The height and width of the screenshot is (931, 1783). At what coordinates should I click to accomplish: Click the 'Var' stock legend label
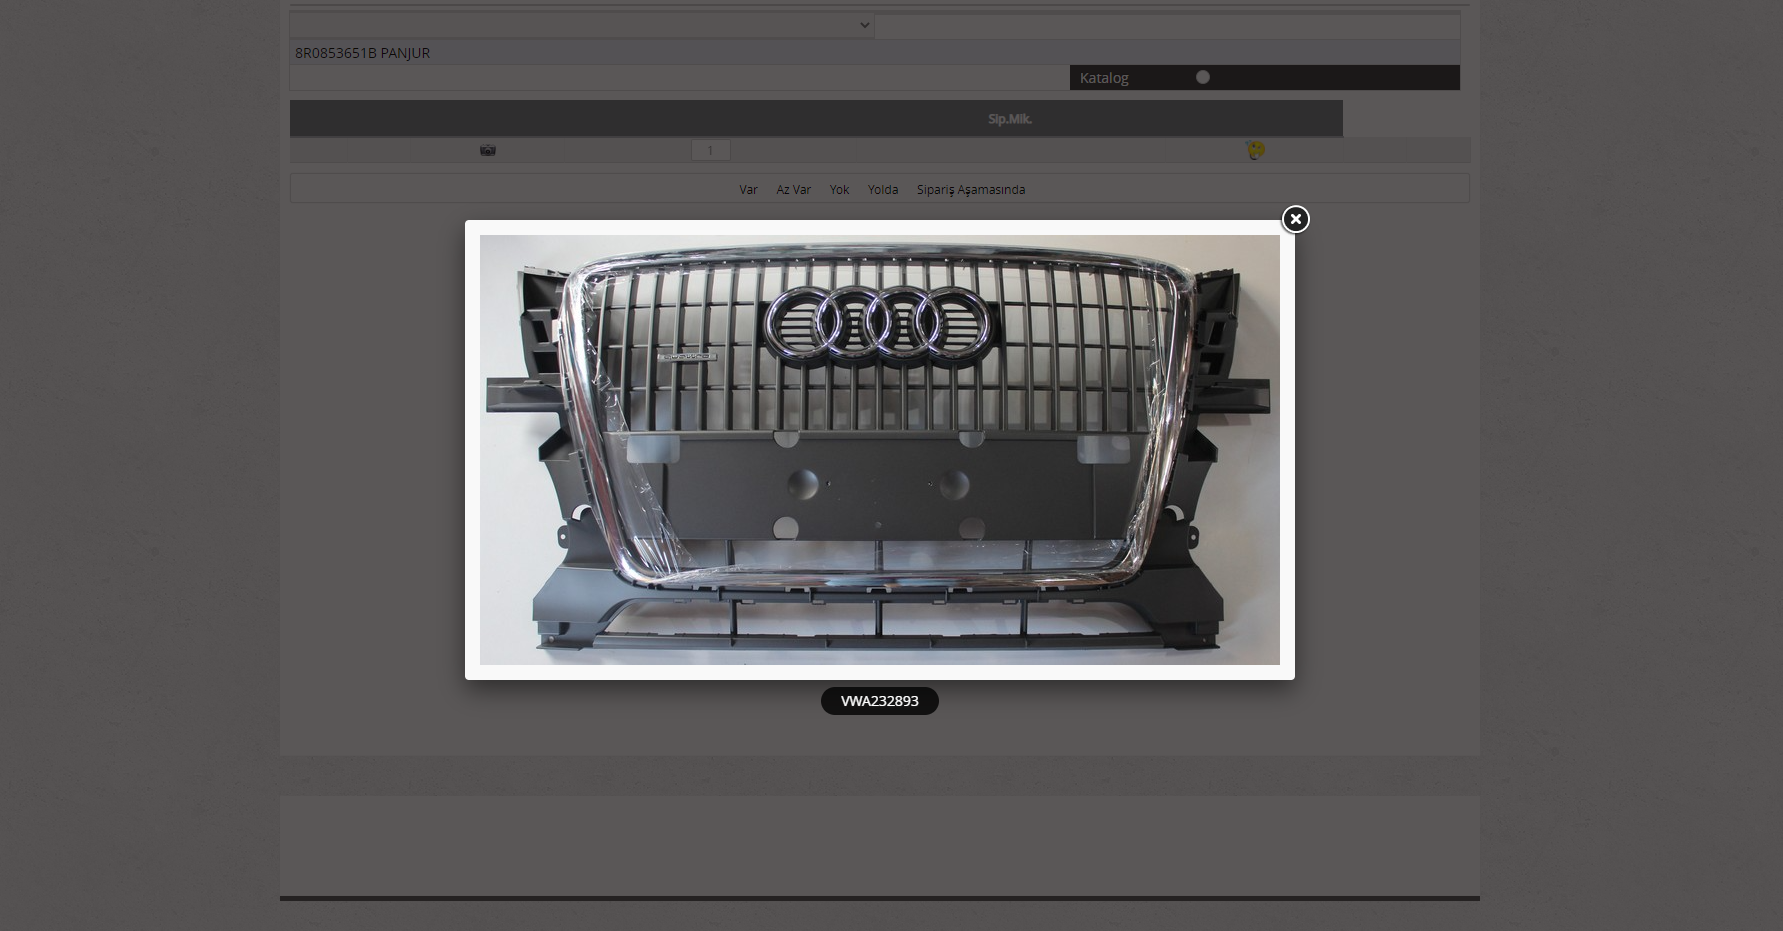(x=748, y=189)
